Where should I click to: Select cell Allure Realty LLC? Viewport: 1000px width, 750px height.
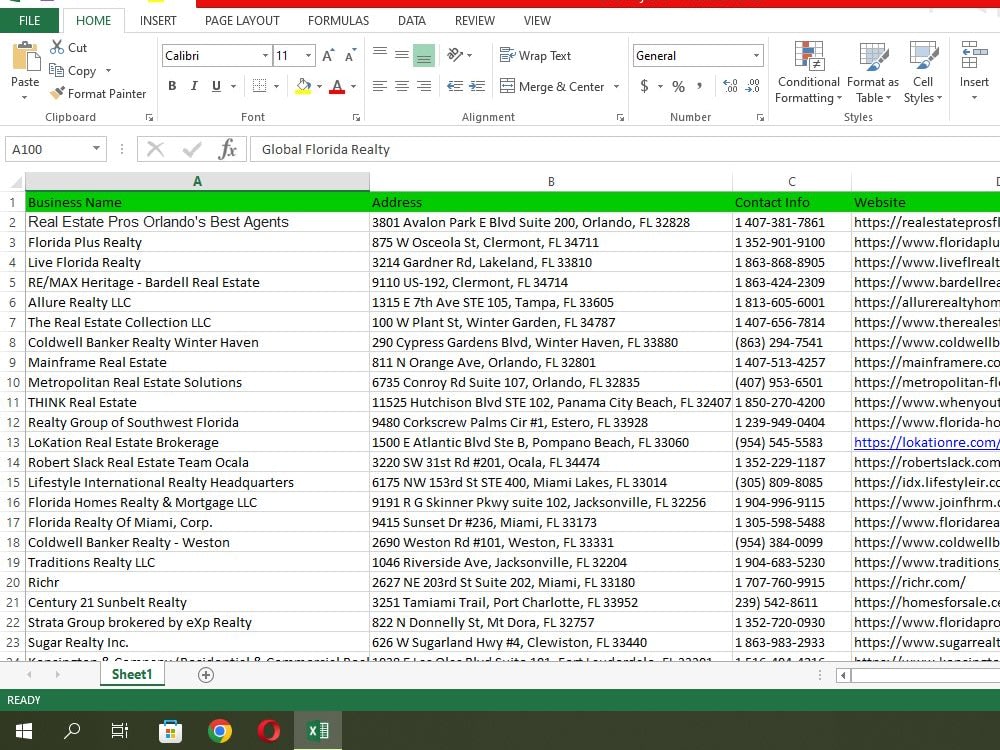tap(198, 302)
